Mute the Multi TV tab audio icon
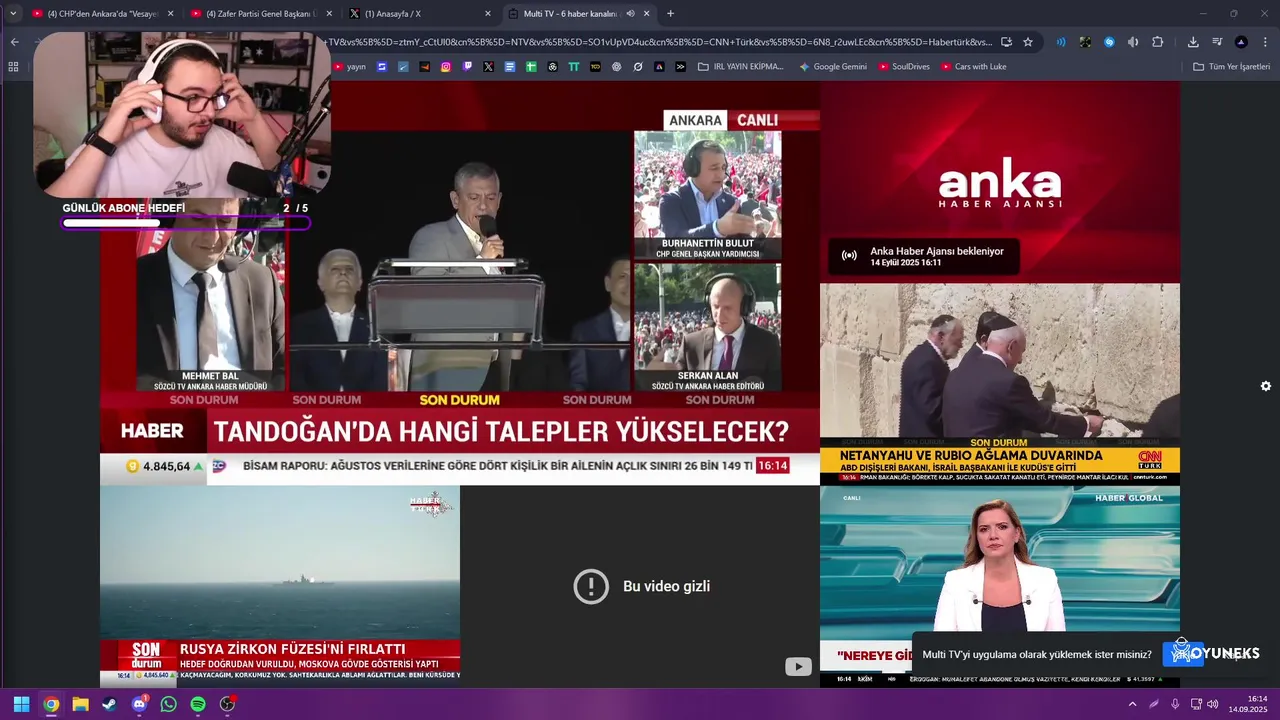This screenshot has width=1280, height=720. pyautogui.click(x=630, y=14)
